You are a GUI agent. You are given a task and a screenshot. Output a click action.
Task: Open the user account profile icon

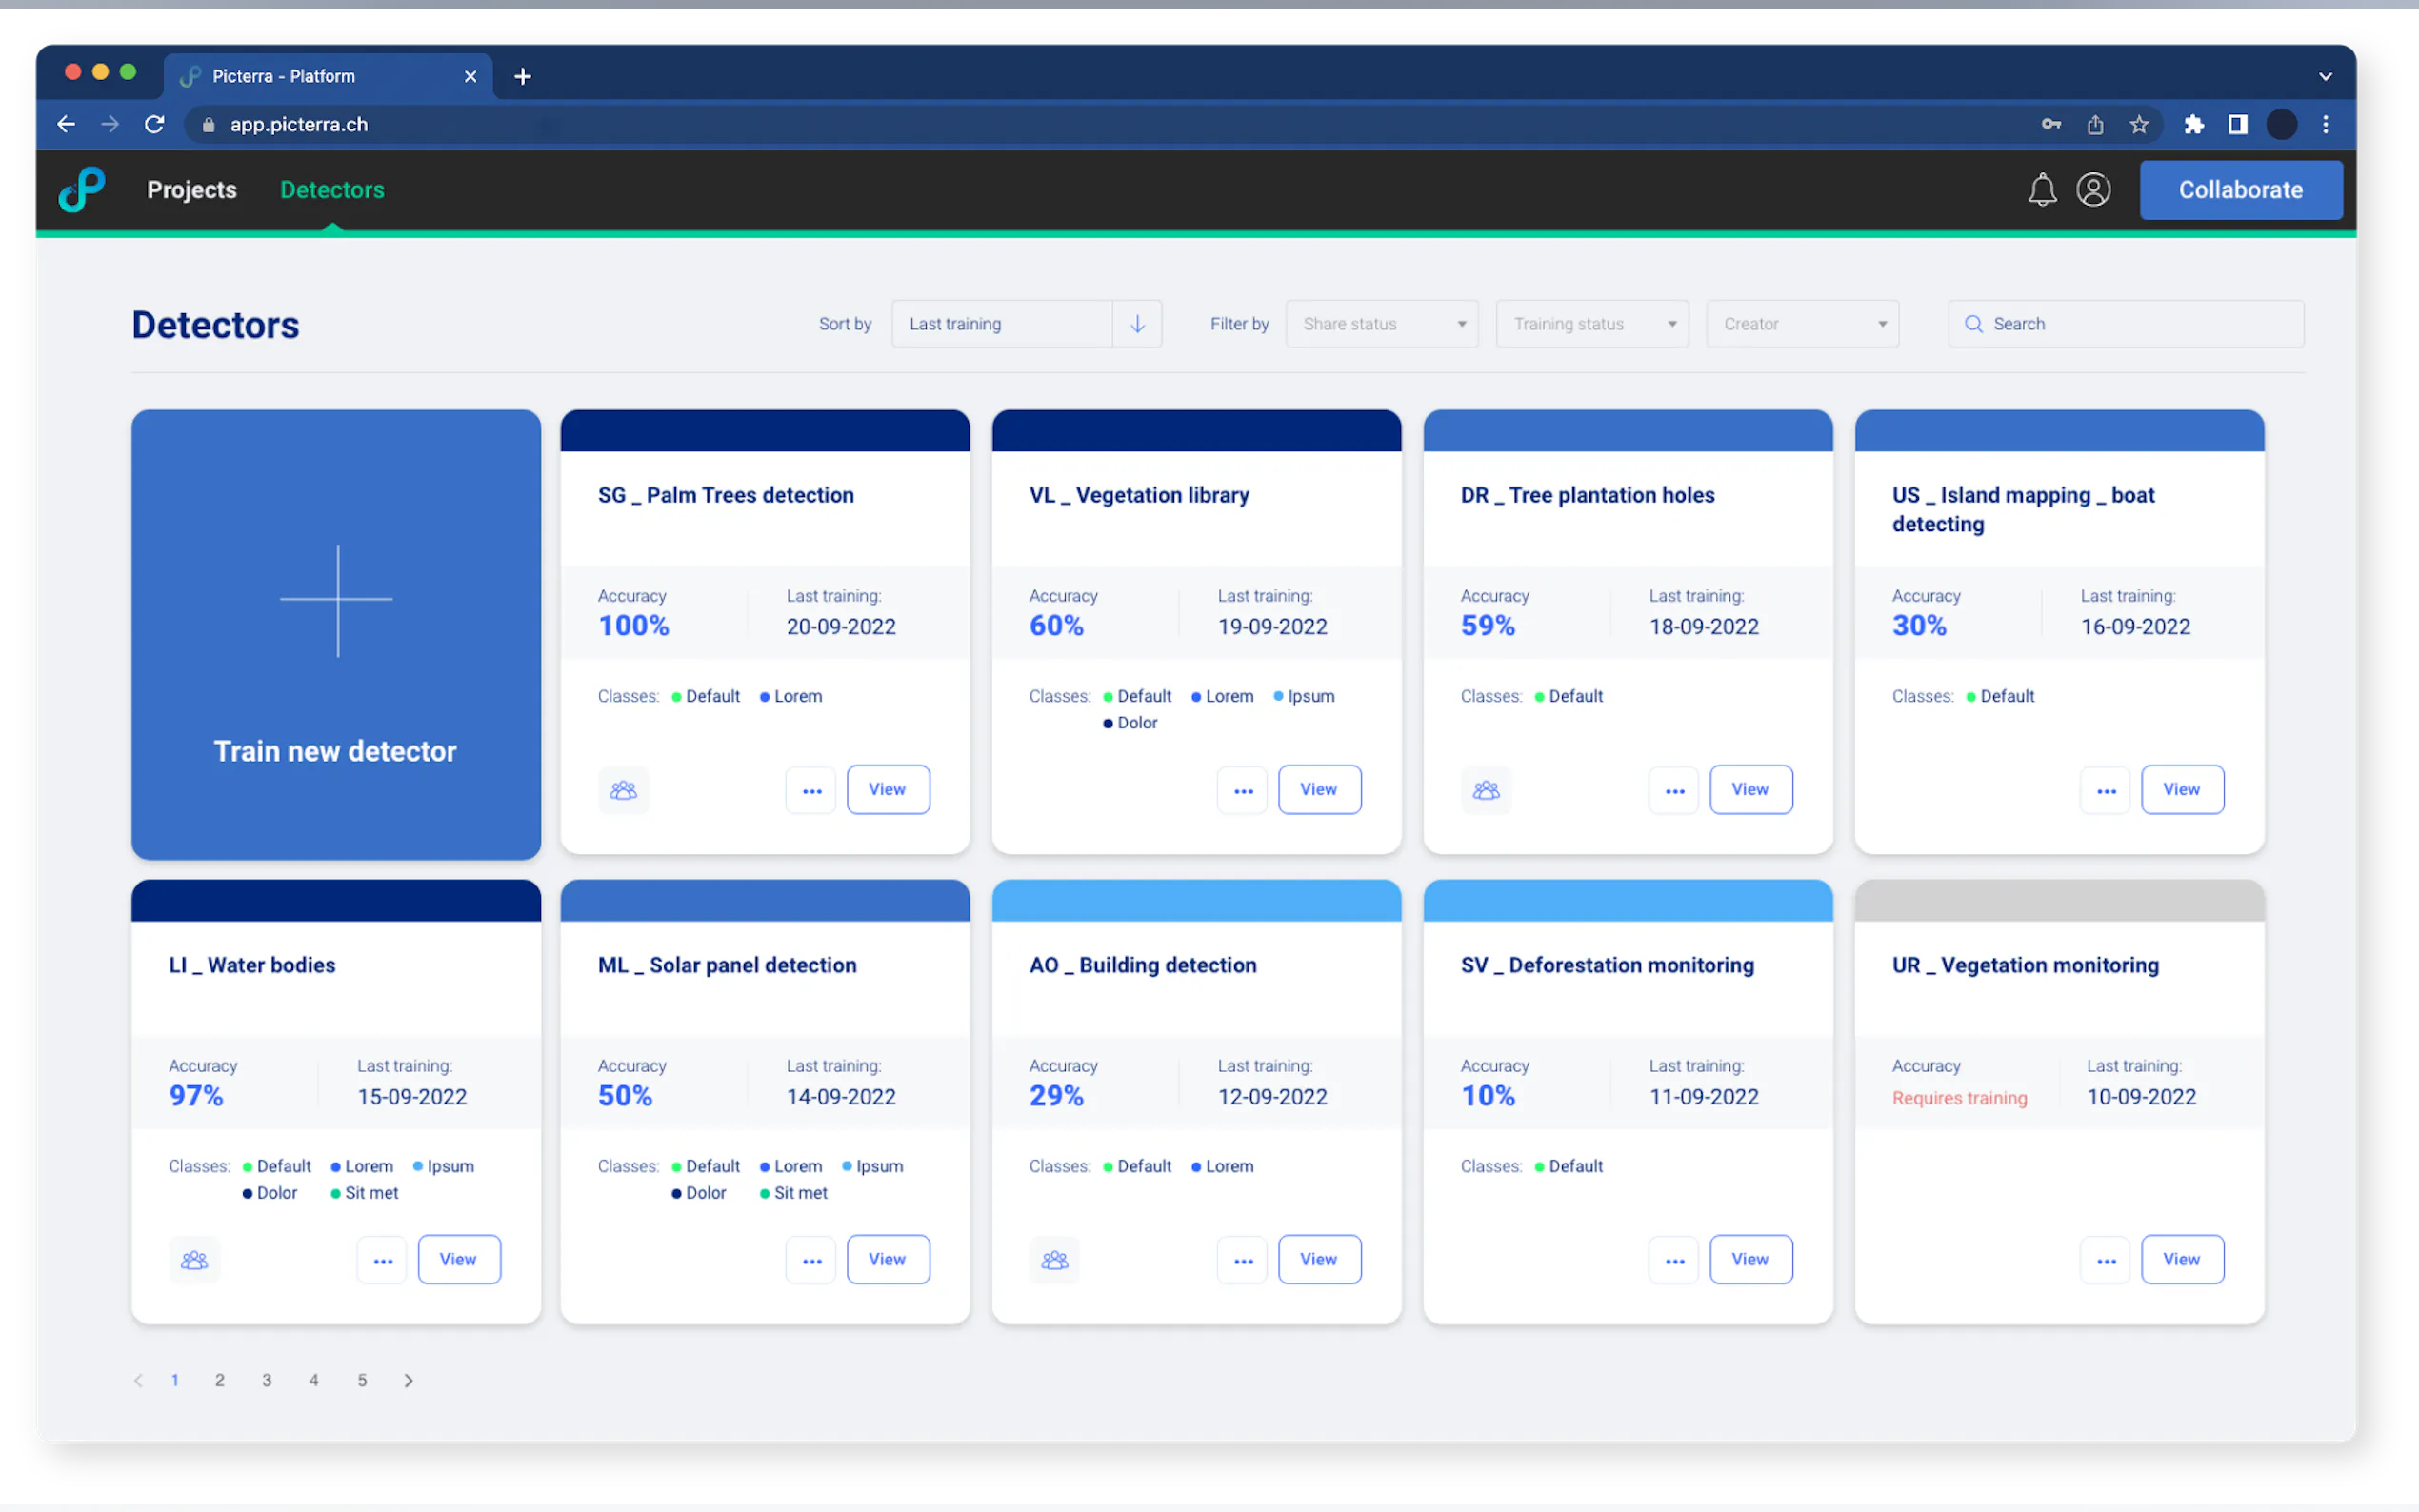[x=2092, y=190]
